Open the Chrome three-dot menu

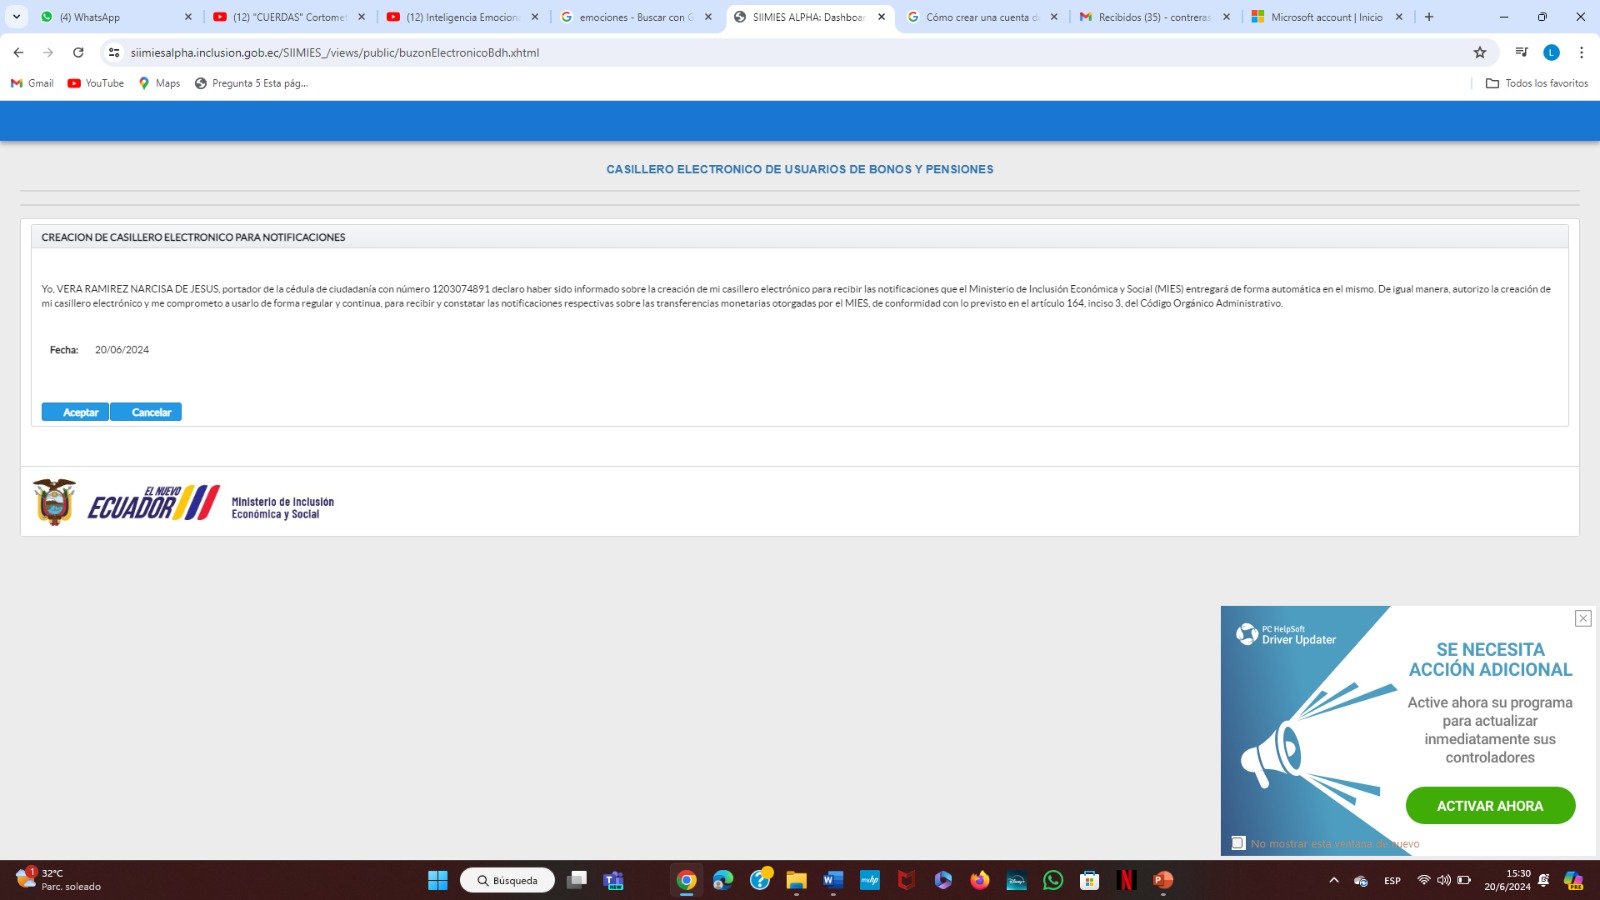(1581, 53)
